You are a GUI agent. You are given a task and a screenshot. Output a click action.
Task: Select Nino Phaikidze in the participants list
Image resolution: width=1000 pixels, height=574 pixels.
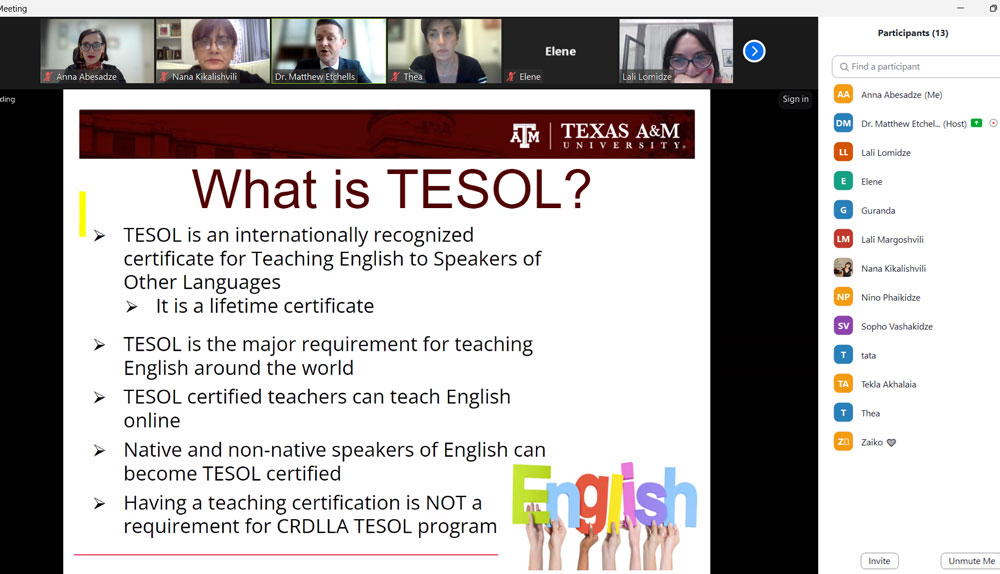(x=890, y=297)
